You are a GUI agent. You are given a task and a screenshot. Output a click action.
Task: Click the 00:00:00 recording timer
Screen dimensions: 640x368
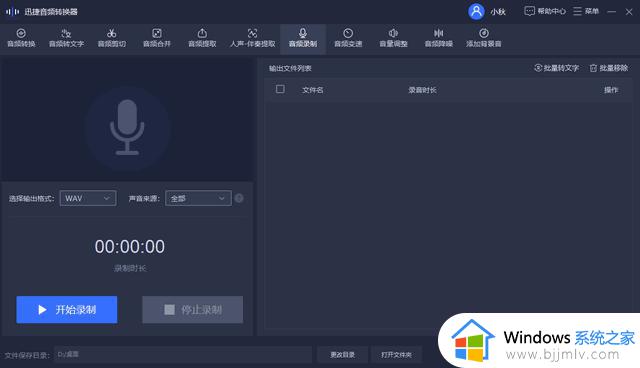[130, 247]
